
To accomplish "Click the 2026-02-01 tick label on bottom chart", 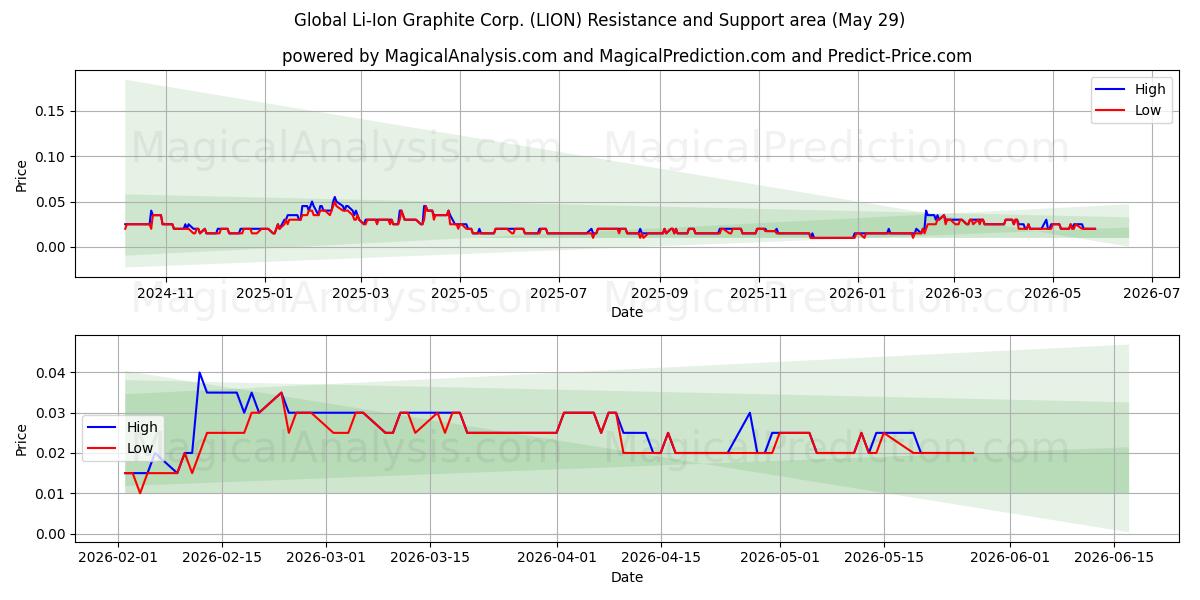I will pyautogui.click(x=119, y=558).
